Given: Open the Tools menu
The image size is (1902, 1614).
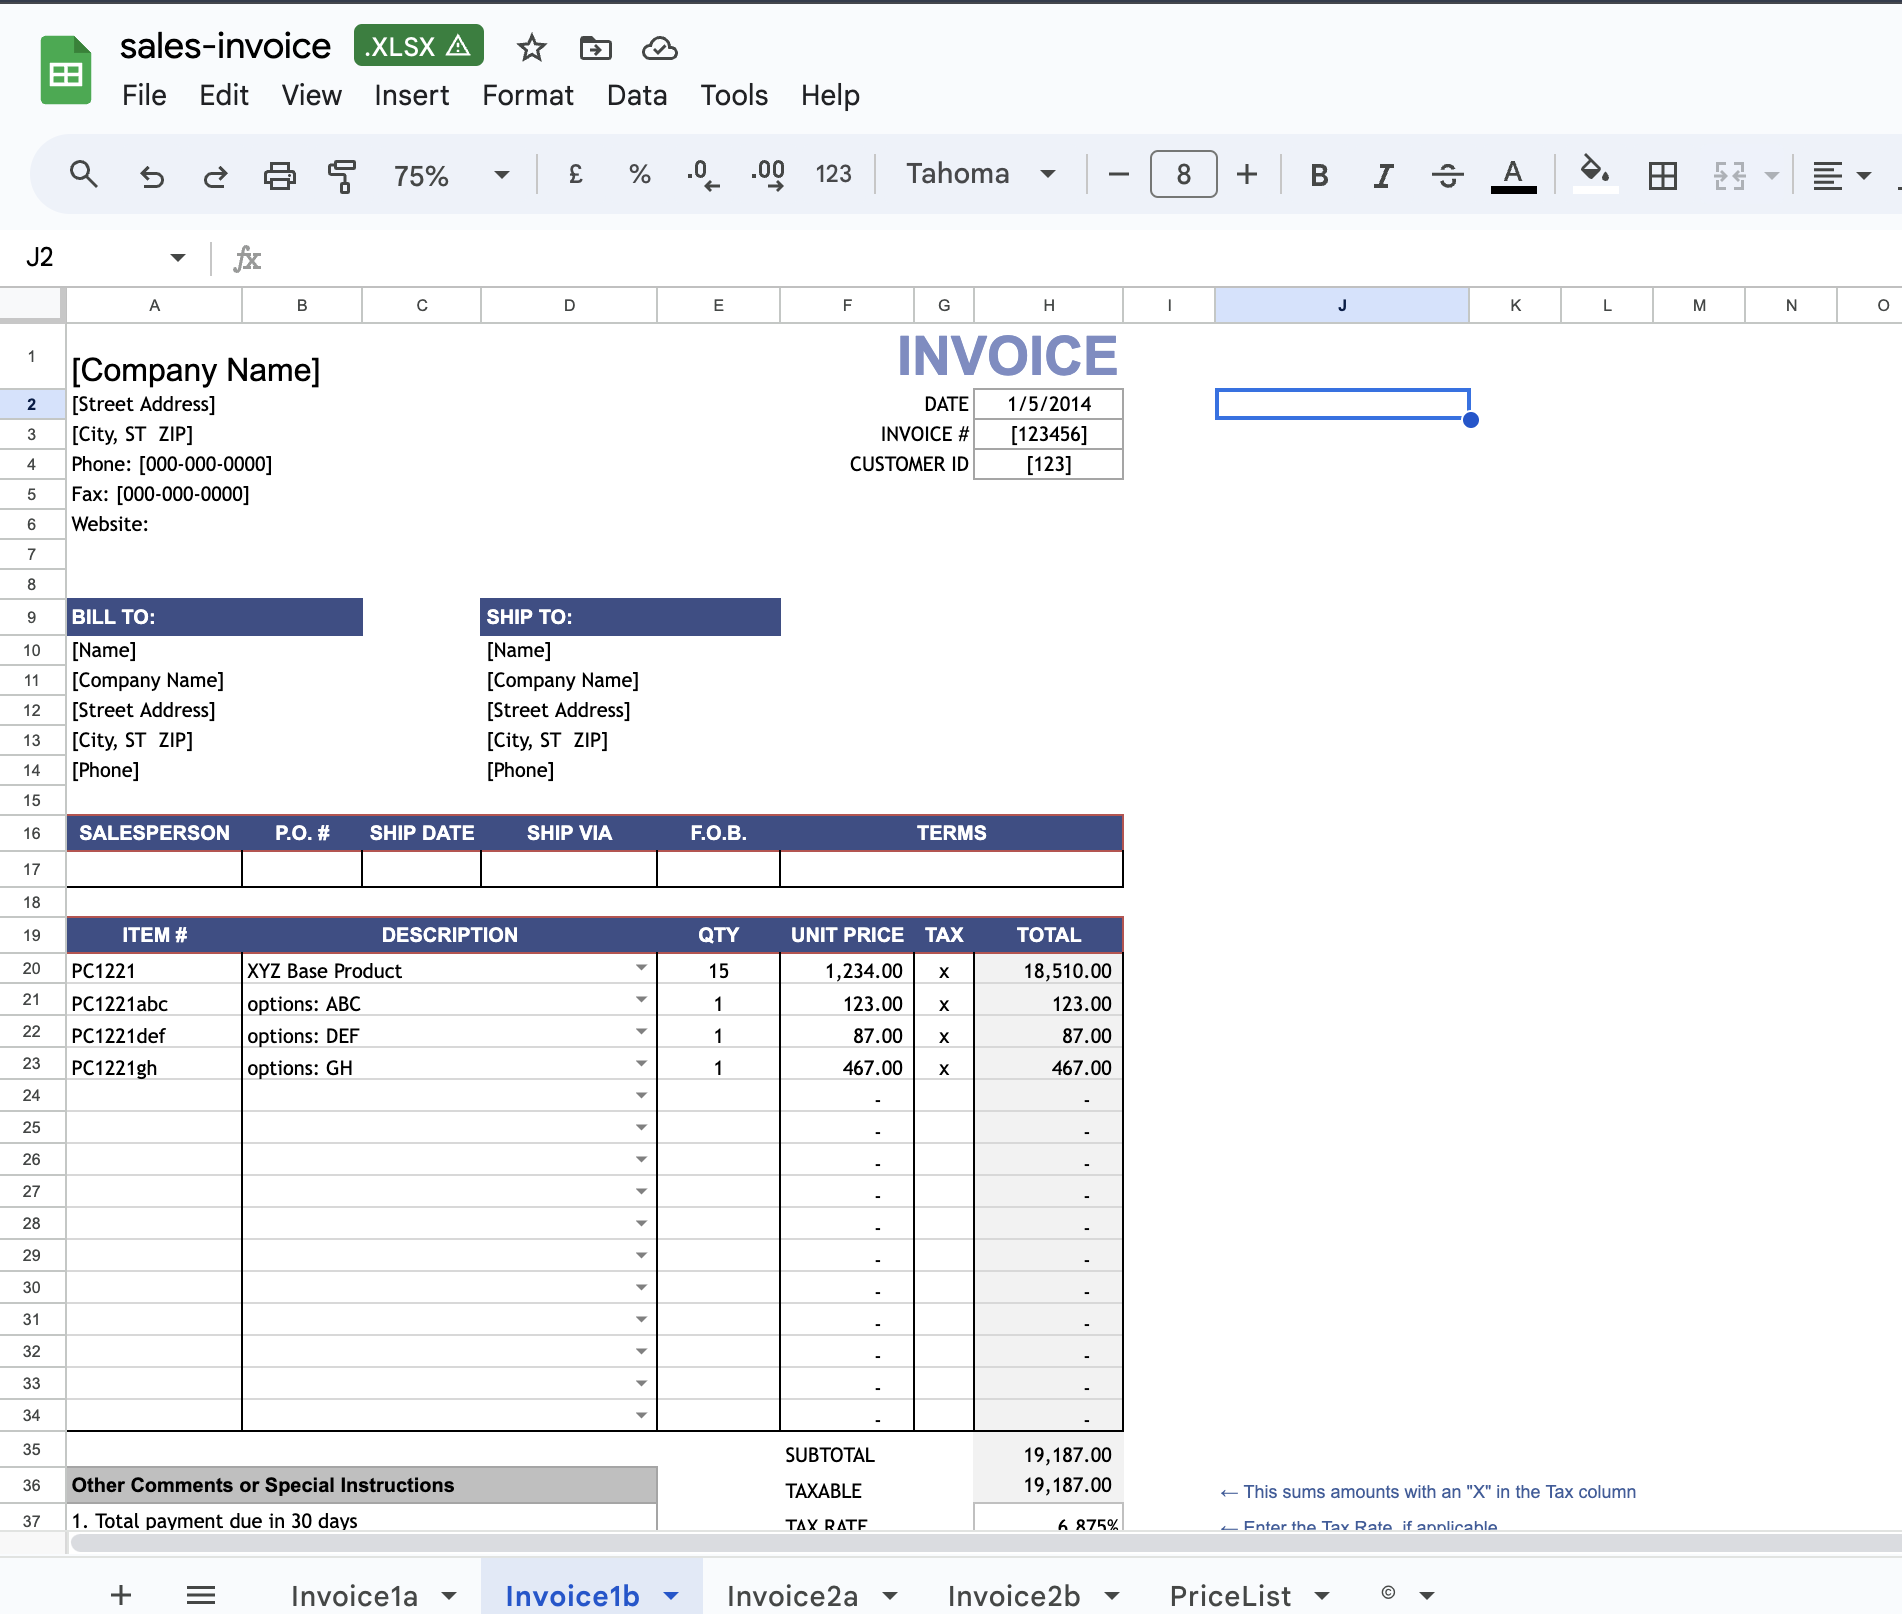Looking at the screenshot, I should [734, 95].
